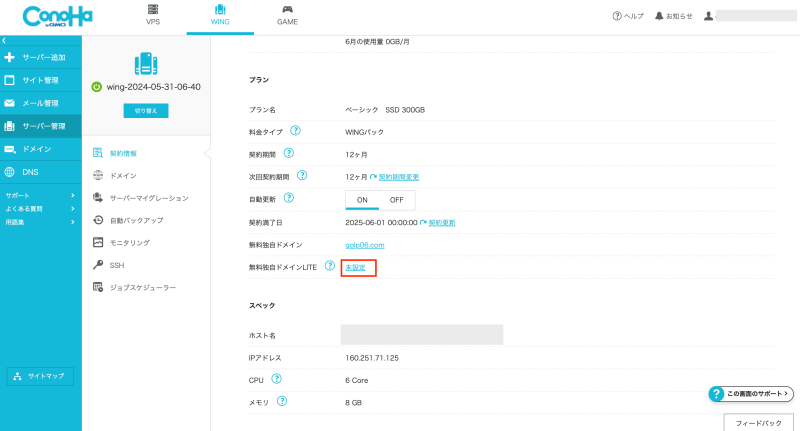Screen dimensions: 800x431
Task: Click the help icon next to 契約期間
Action: click(x=289, y=154)
